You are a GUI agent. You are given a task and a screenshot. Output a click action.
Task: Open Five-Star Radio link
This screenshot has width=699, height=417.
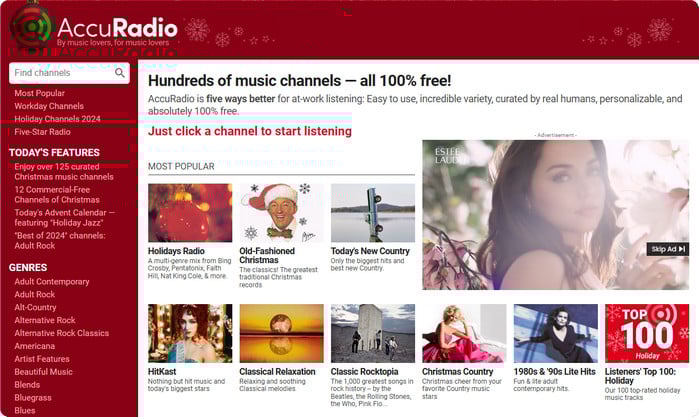42,132
